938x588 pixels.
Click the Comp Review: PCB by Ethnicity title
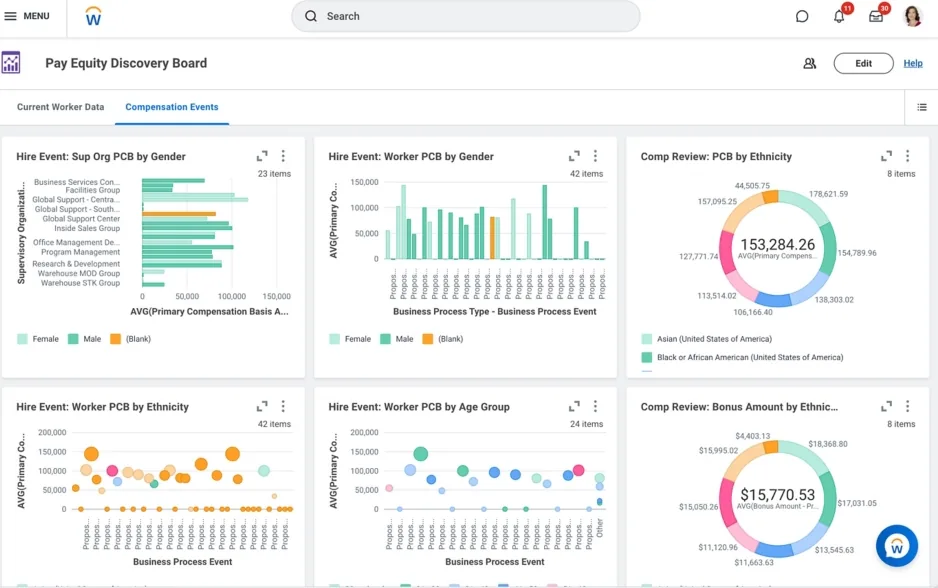[x=716, y=157]
